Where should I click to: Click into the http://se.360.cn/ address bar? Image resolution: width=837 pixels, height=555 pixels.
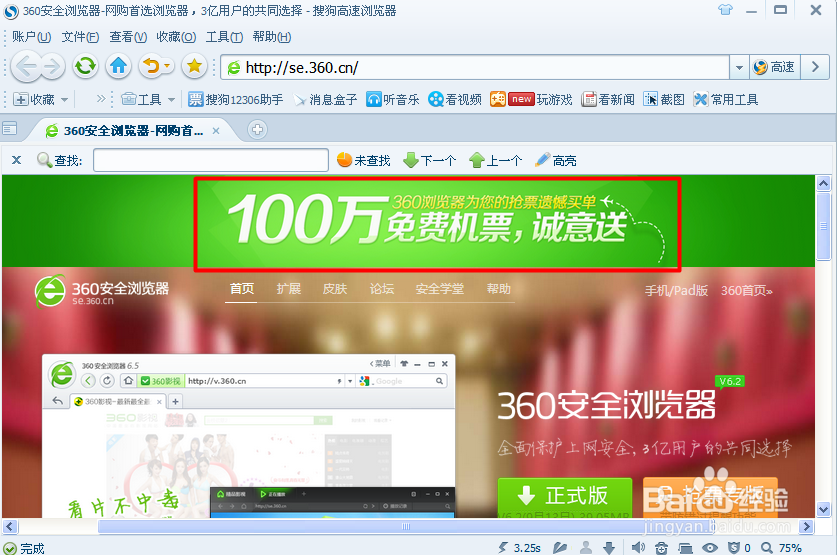(x=475, y=67)
